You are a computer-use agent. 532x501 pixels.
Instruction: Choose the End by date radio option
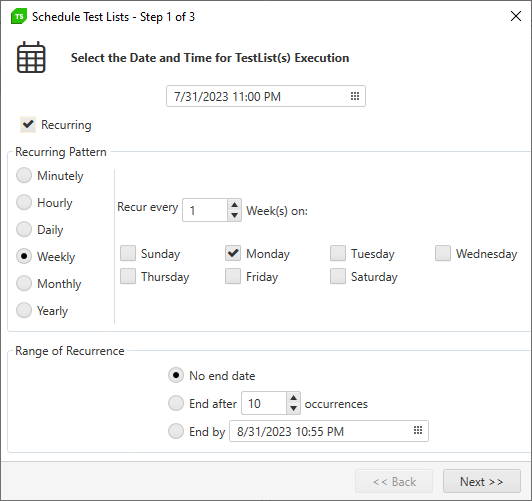click(x=176, y=431)
